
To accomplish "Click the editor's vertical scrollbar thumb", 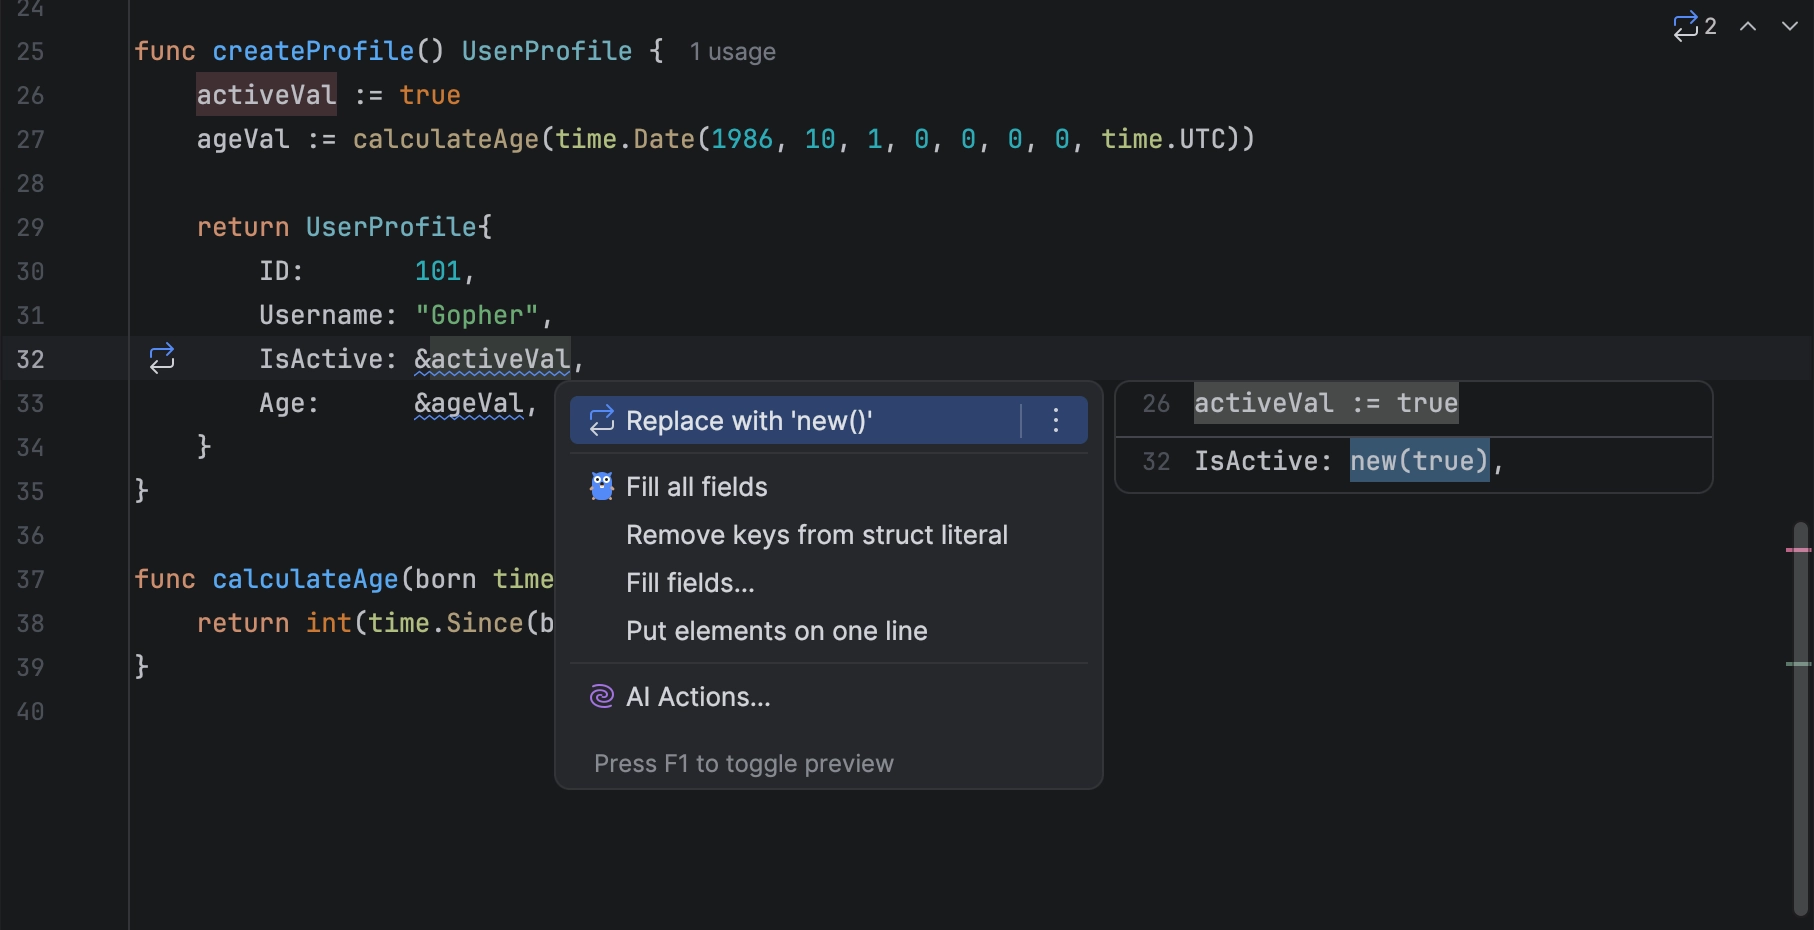I will coord(1800,720).
